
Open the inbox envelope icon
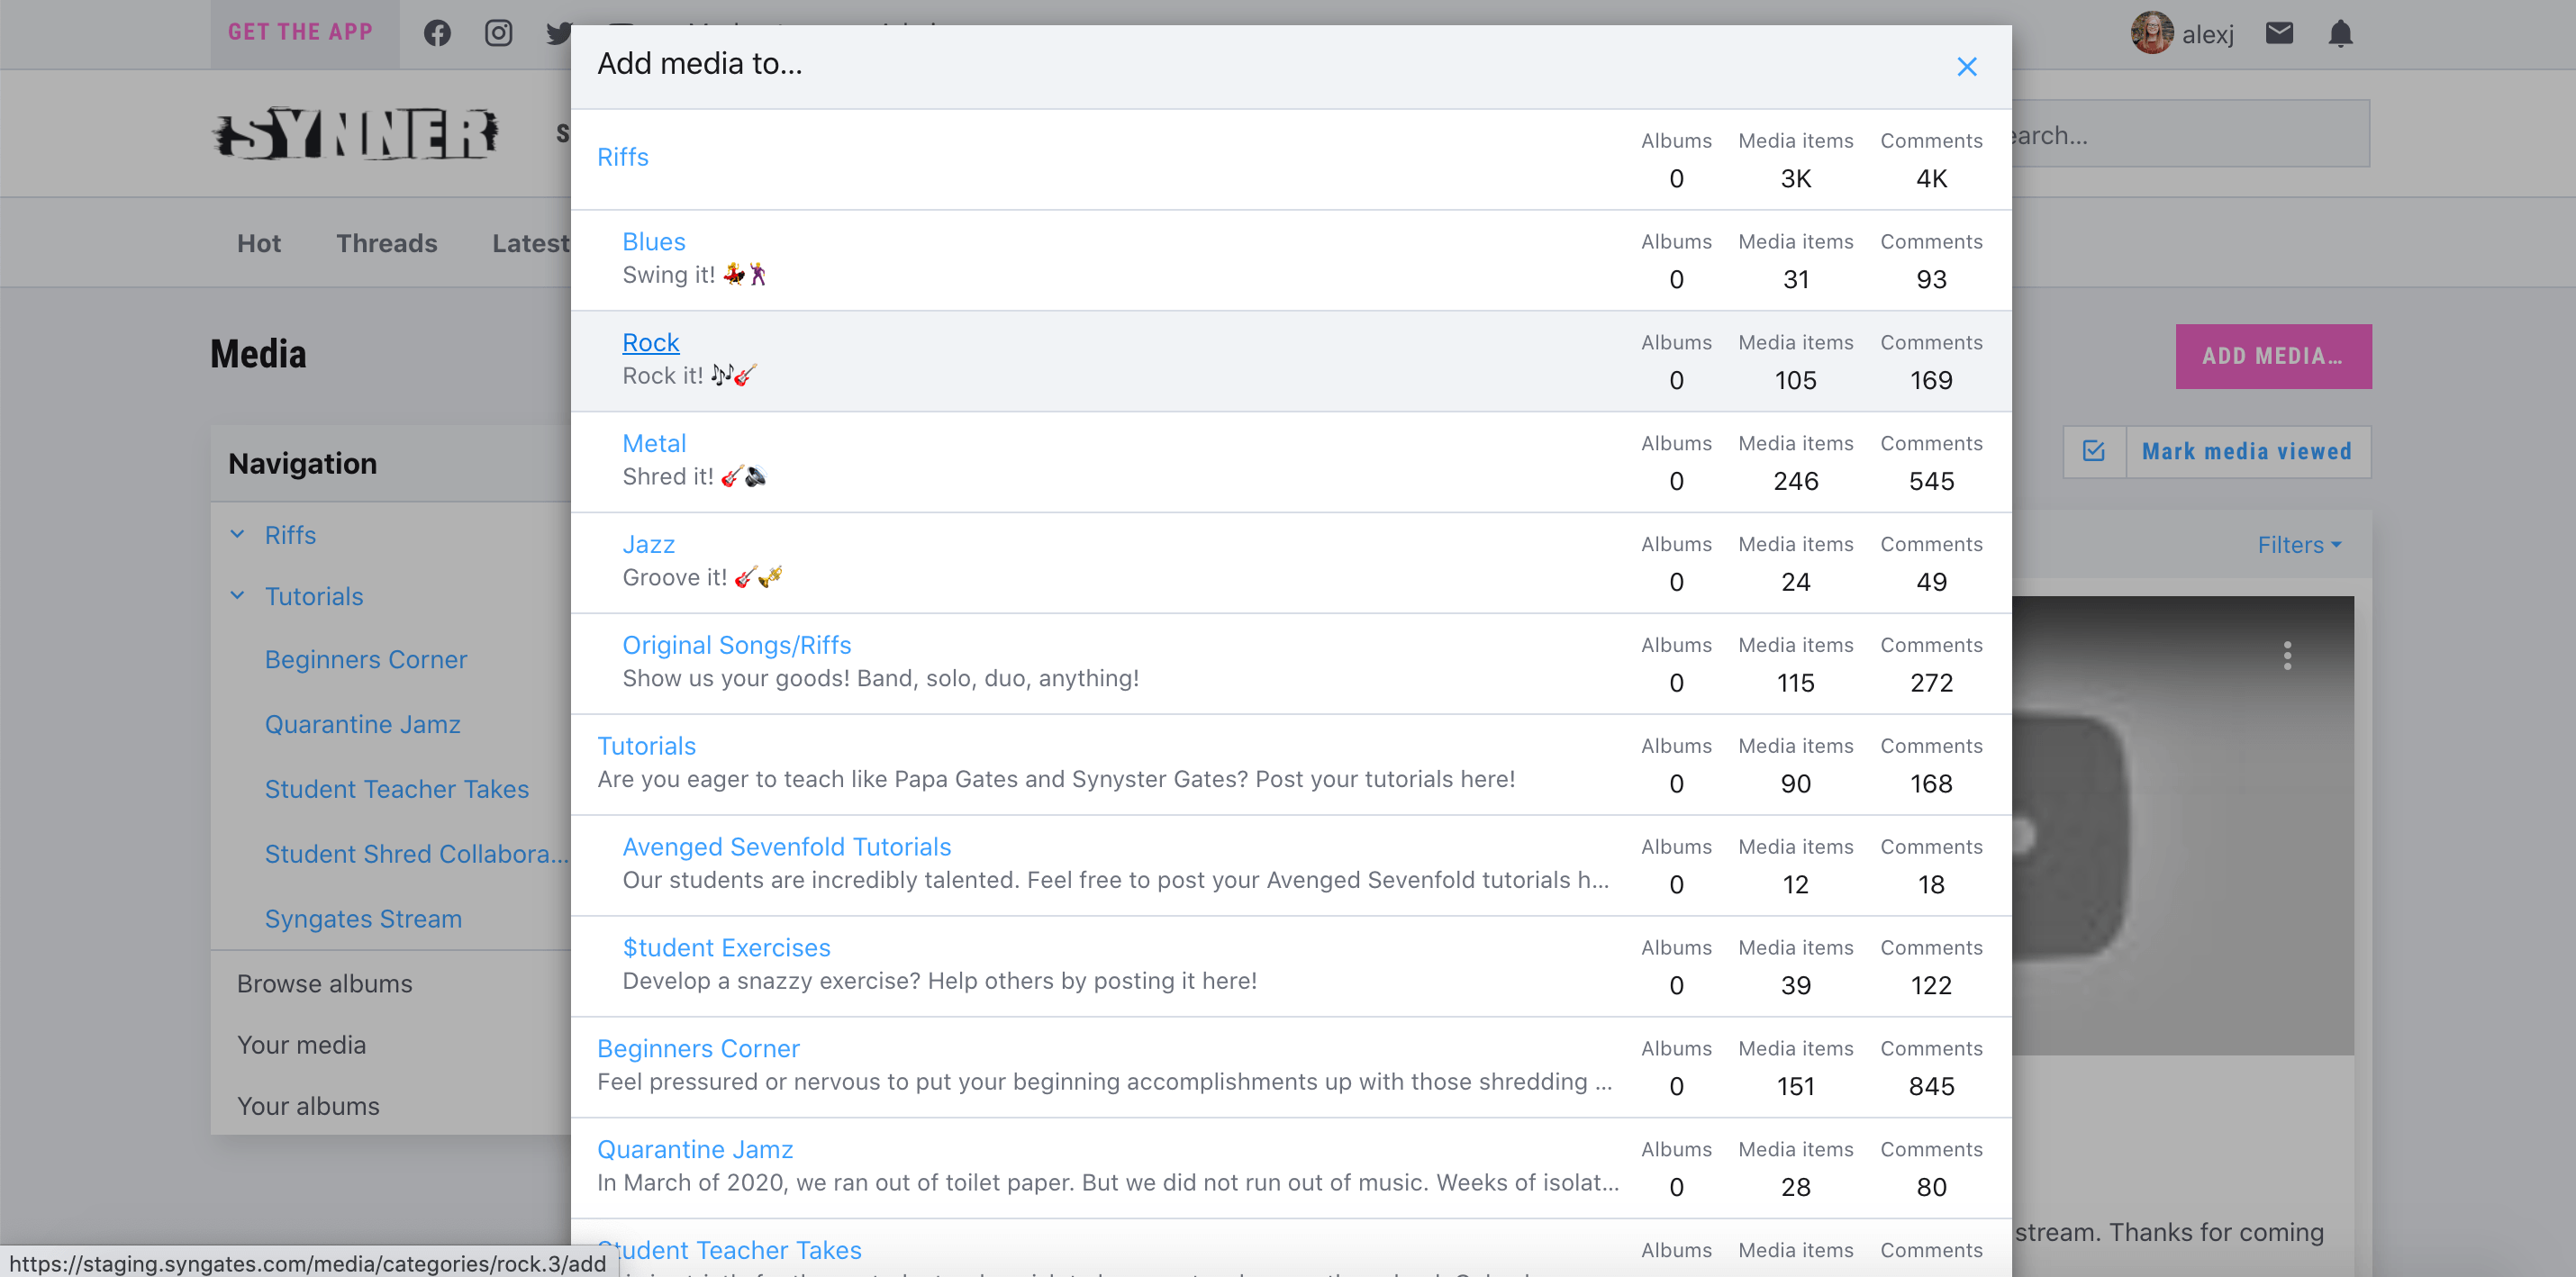click(2279, 33)
